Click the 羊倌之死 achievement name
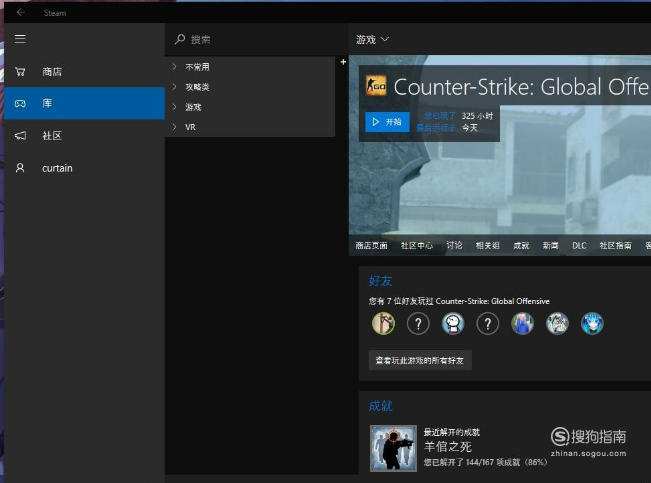The height and width of the screenshot is (483, 651). 448,447
